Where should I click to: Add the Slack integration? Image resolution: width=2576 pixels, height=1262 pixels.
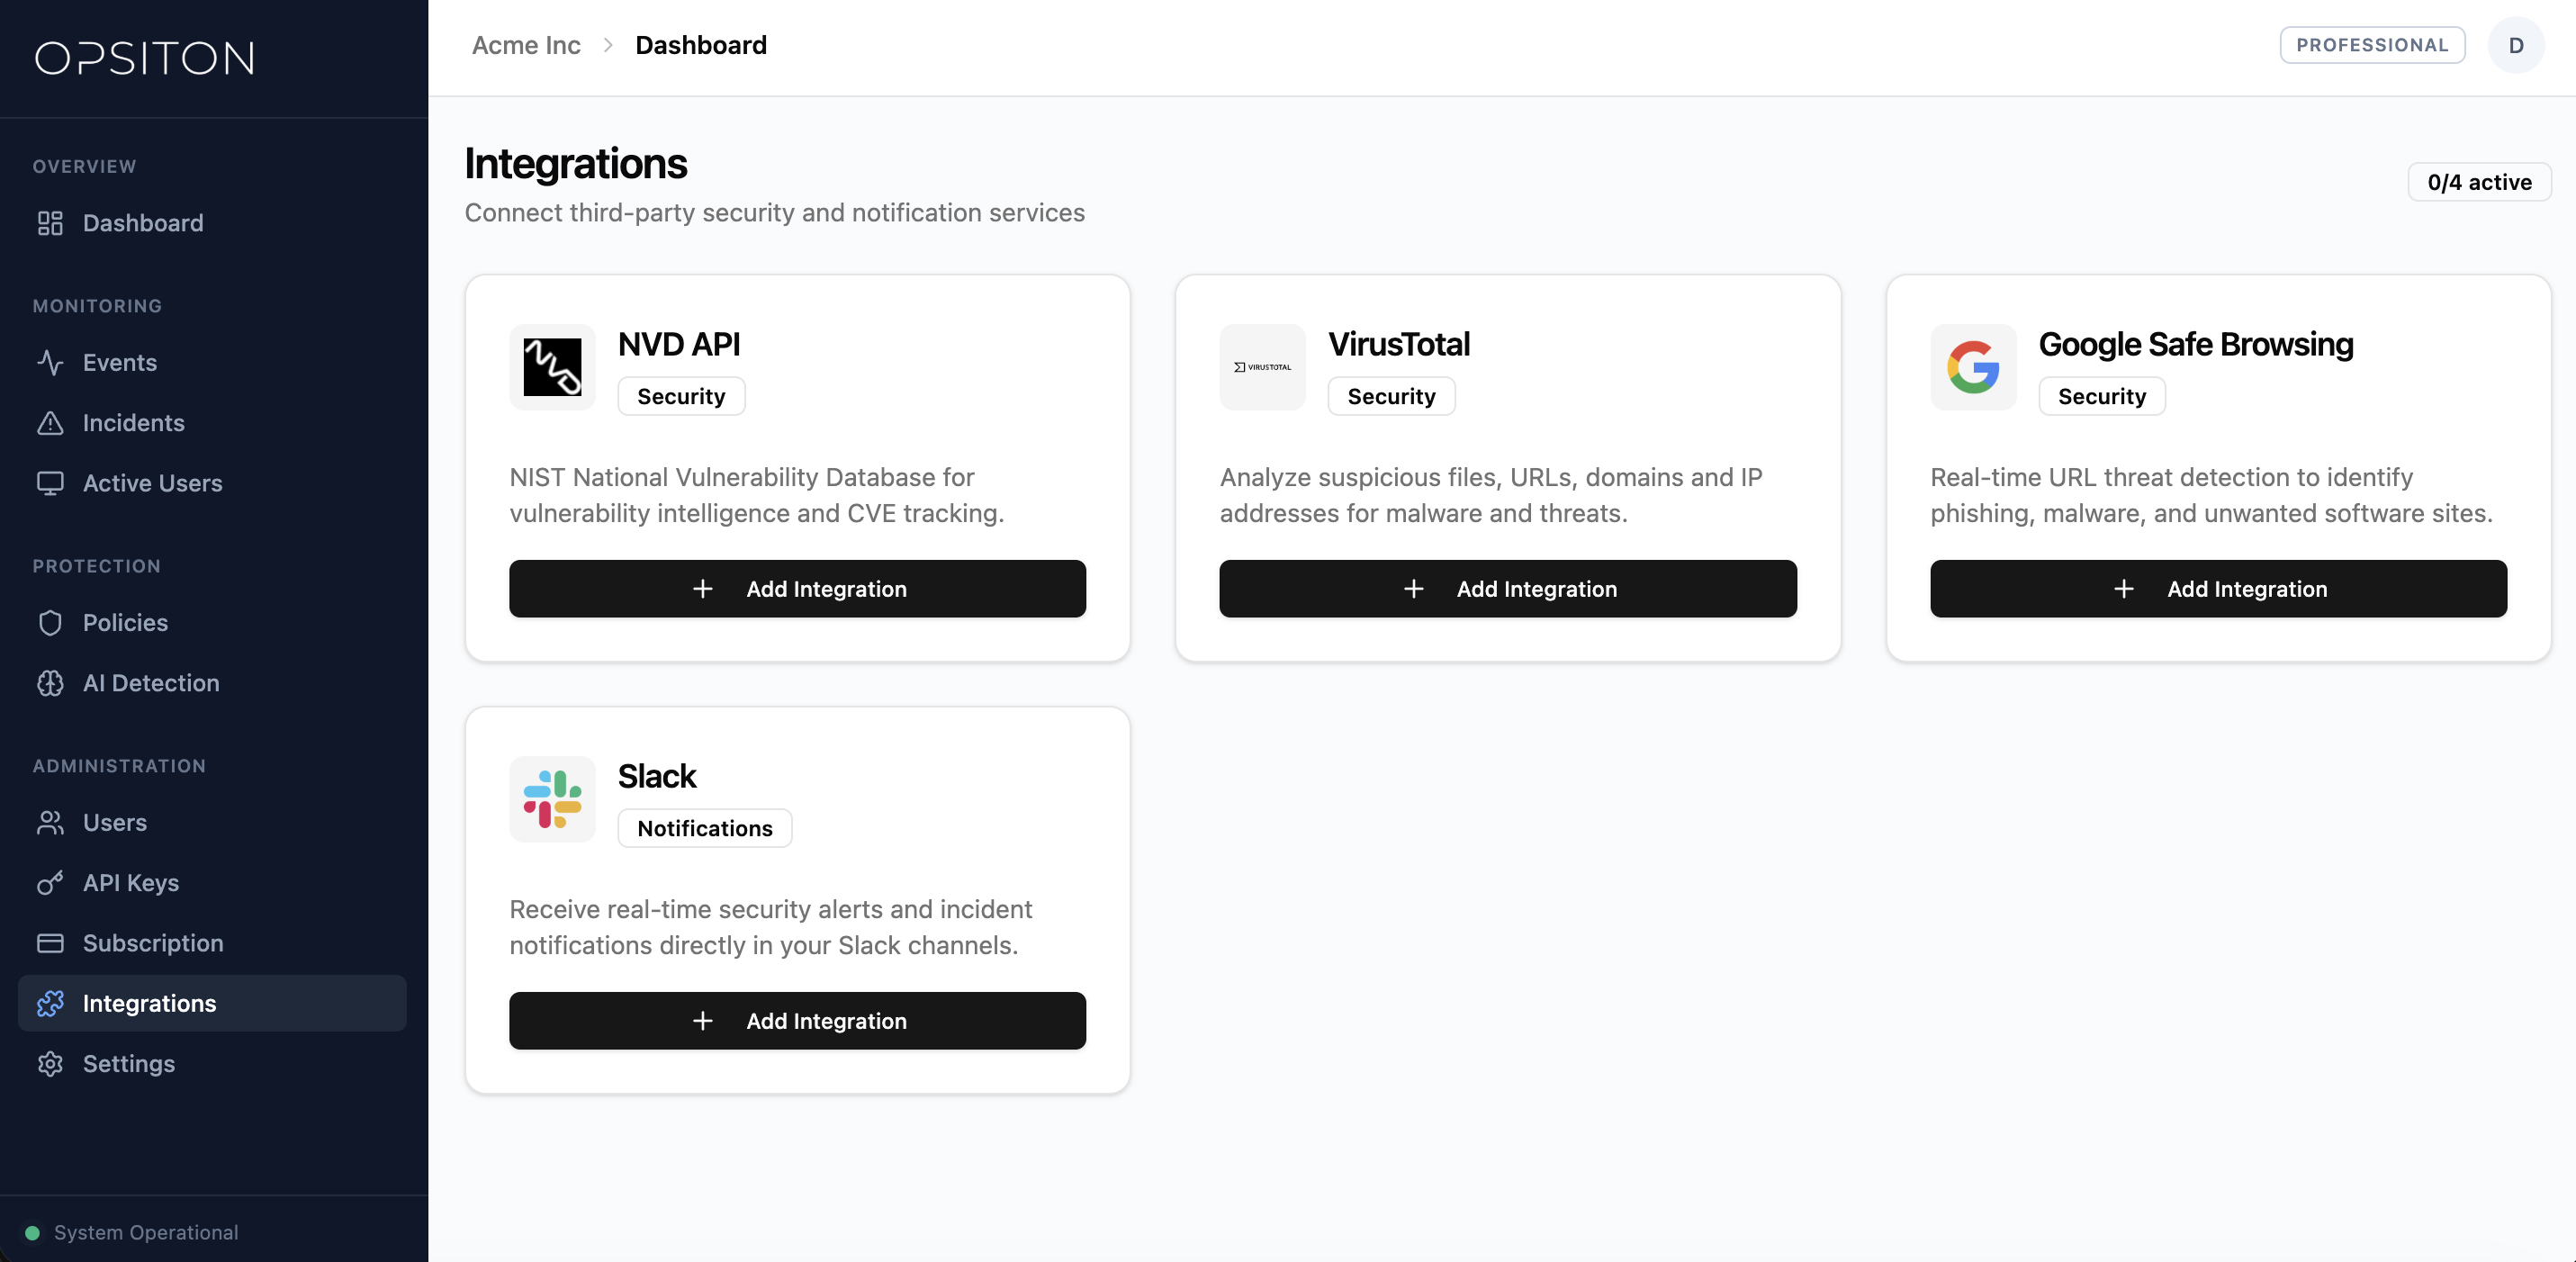click(x=797, y=1020)
